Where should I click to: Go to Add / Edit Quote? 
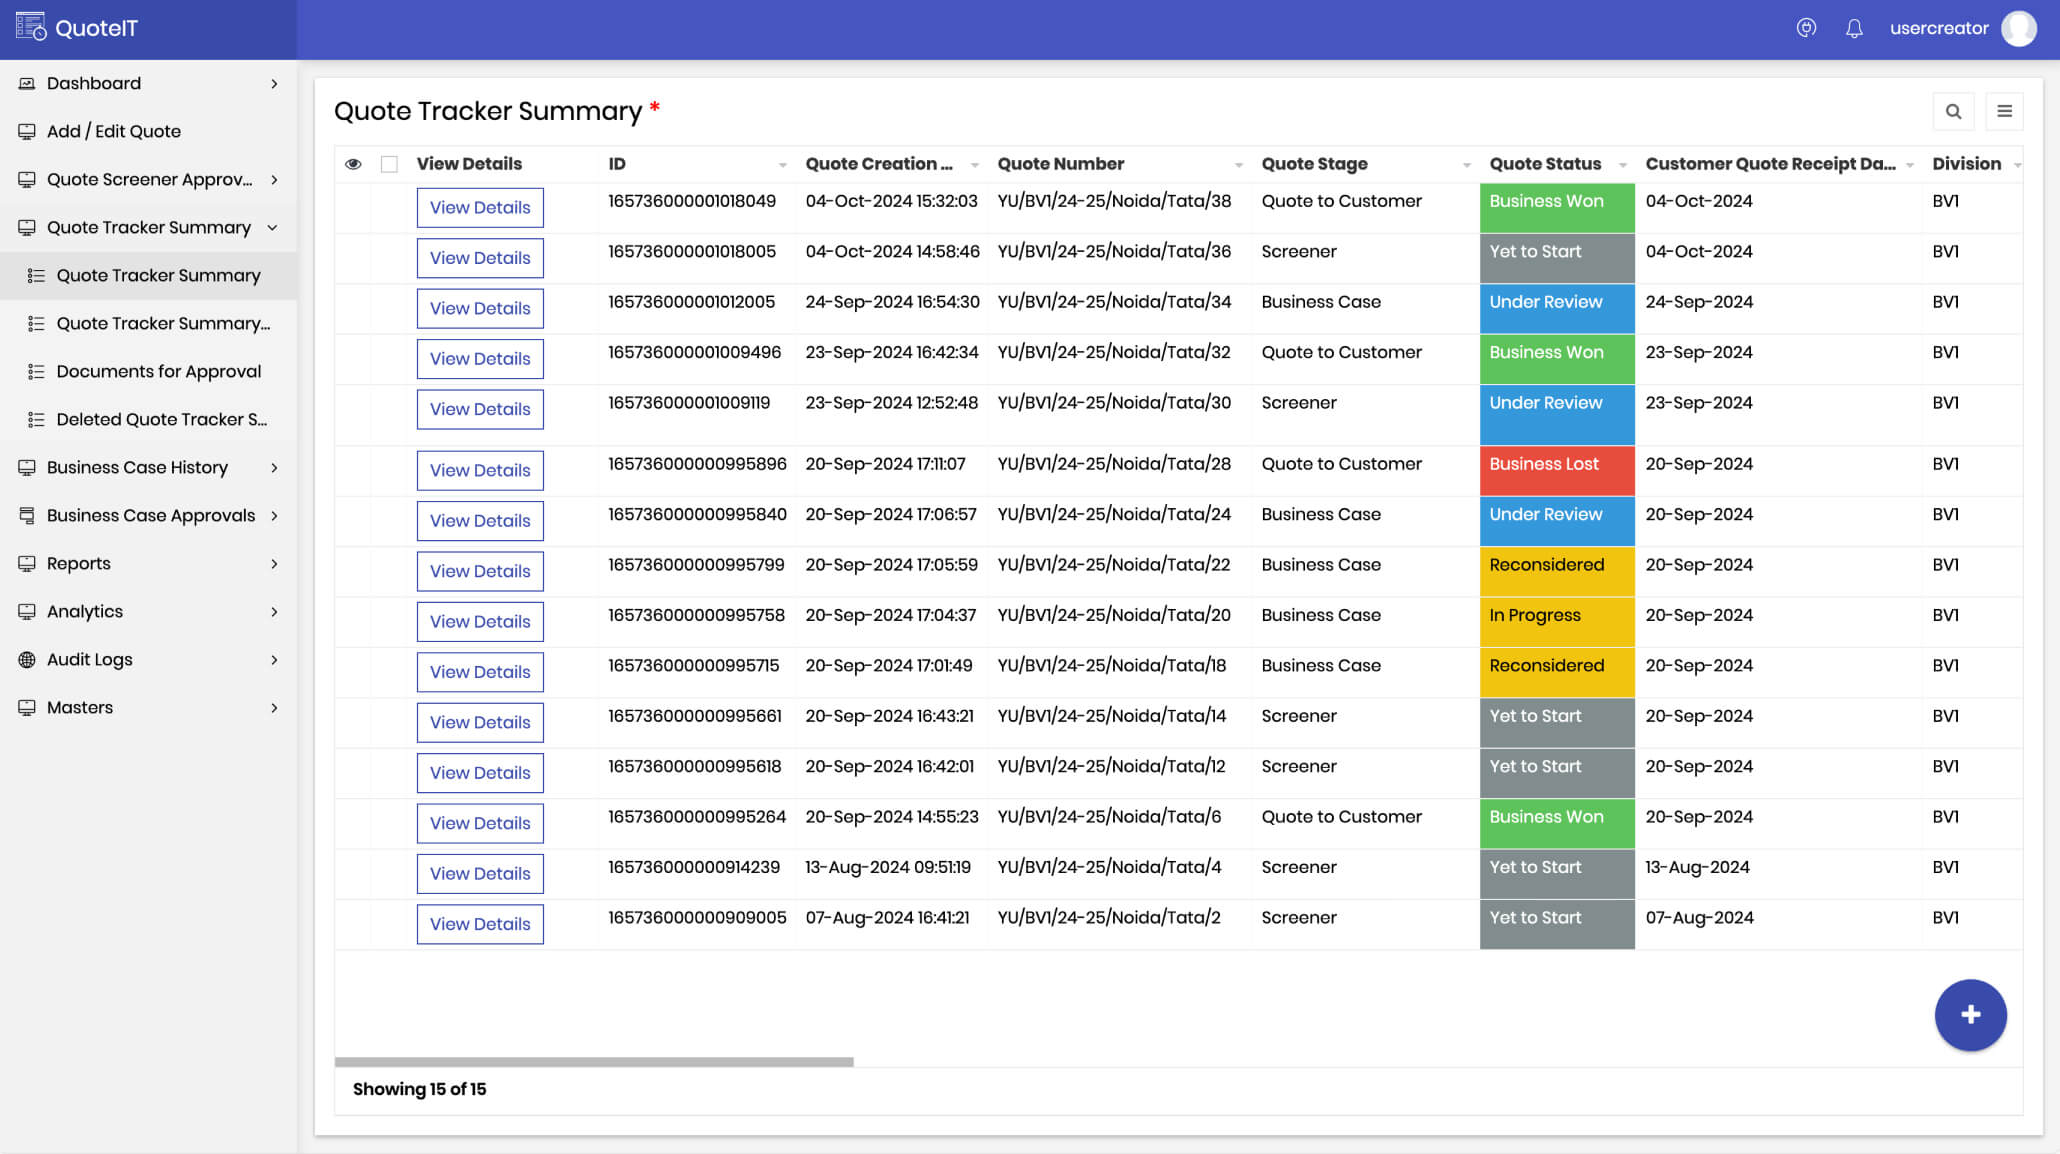point(114,131)
